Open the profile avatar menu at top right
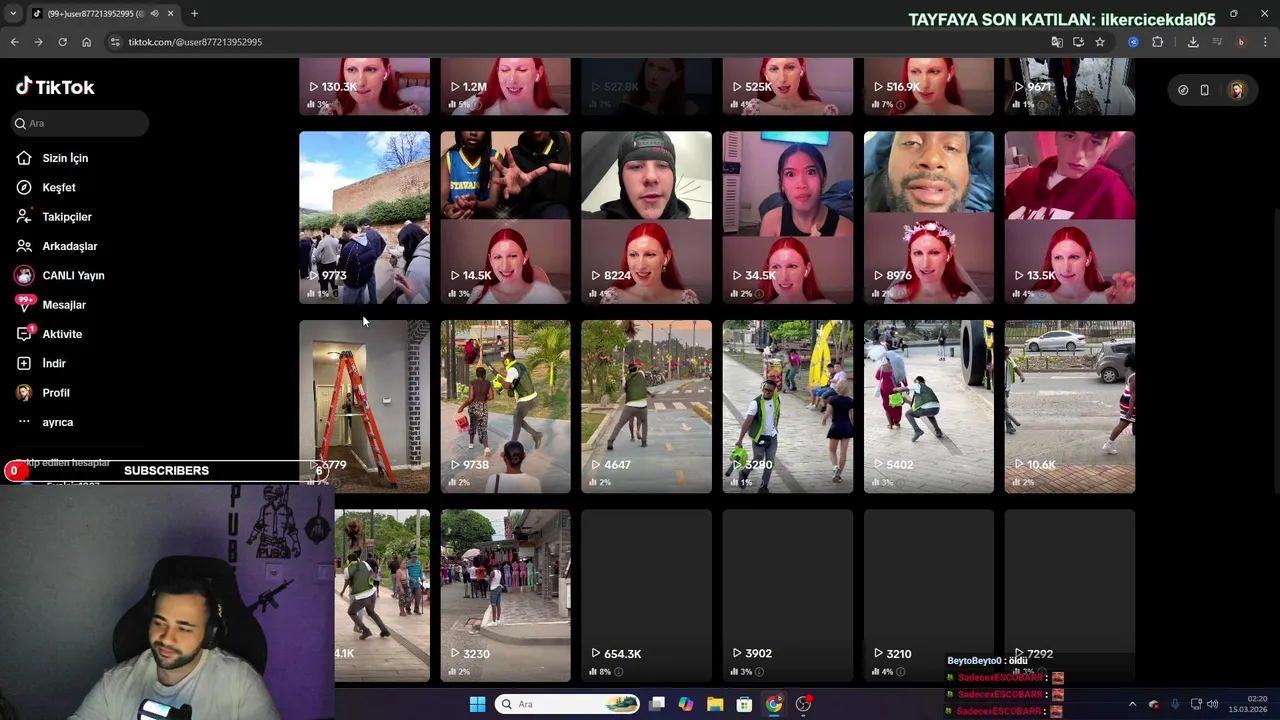 point(1237,90)
